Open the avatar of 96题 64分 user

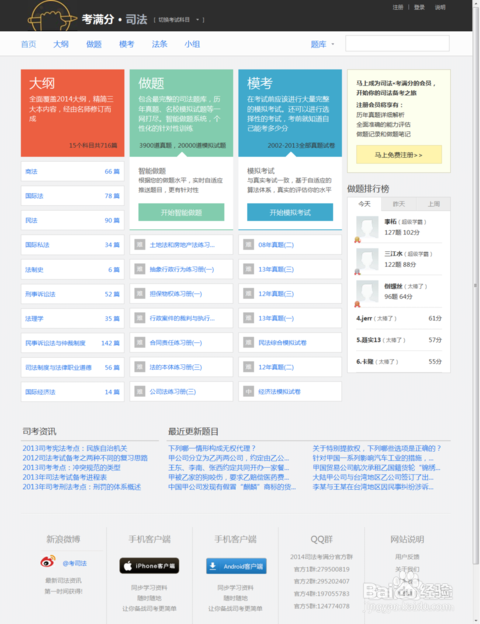pyautogui.click(x=367, y=291)
